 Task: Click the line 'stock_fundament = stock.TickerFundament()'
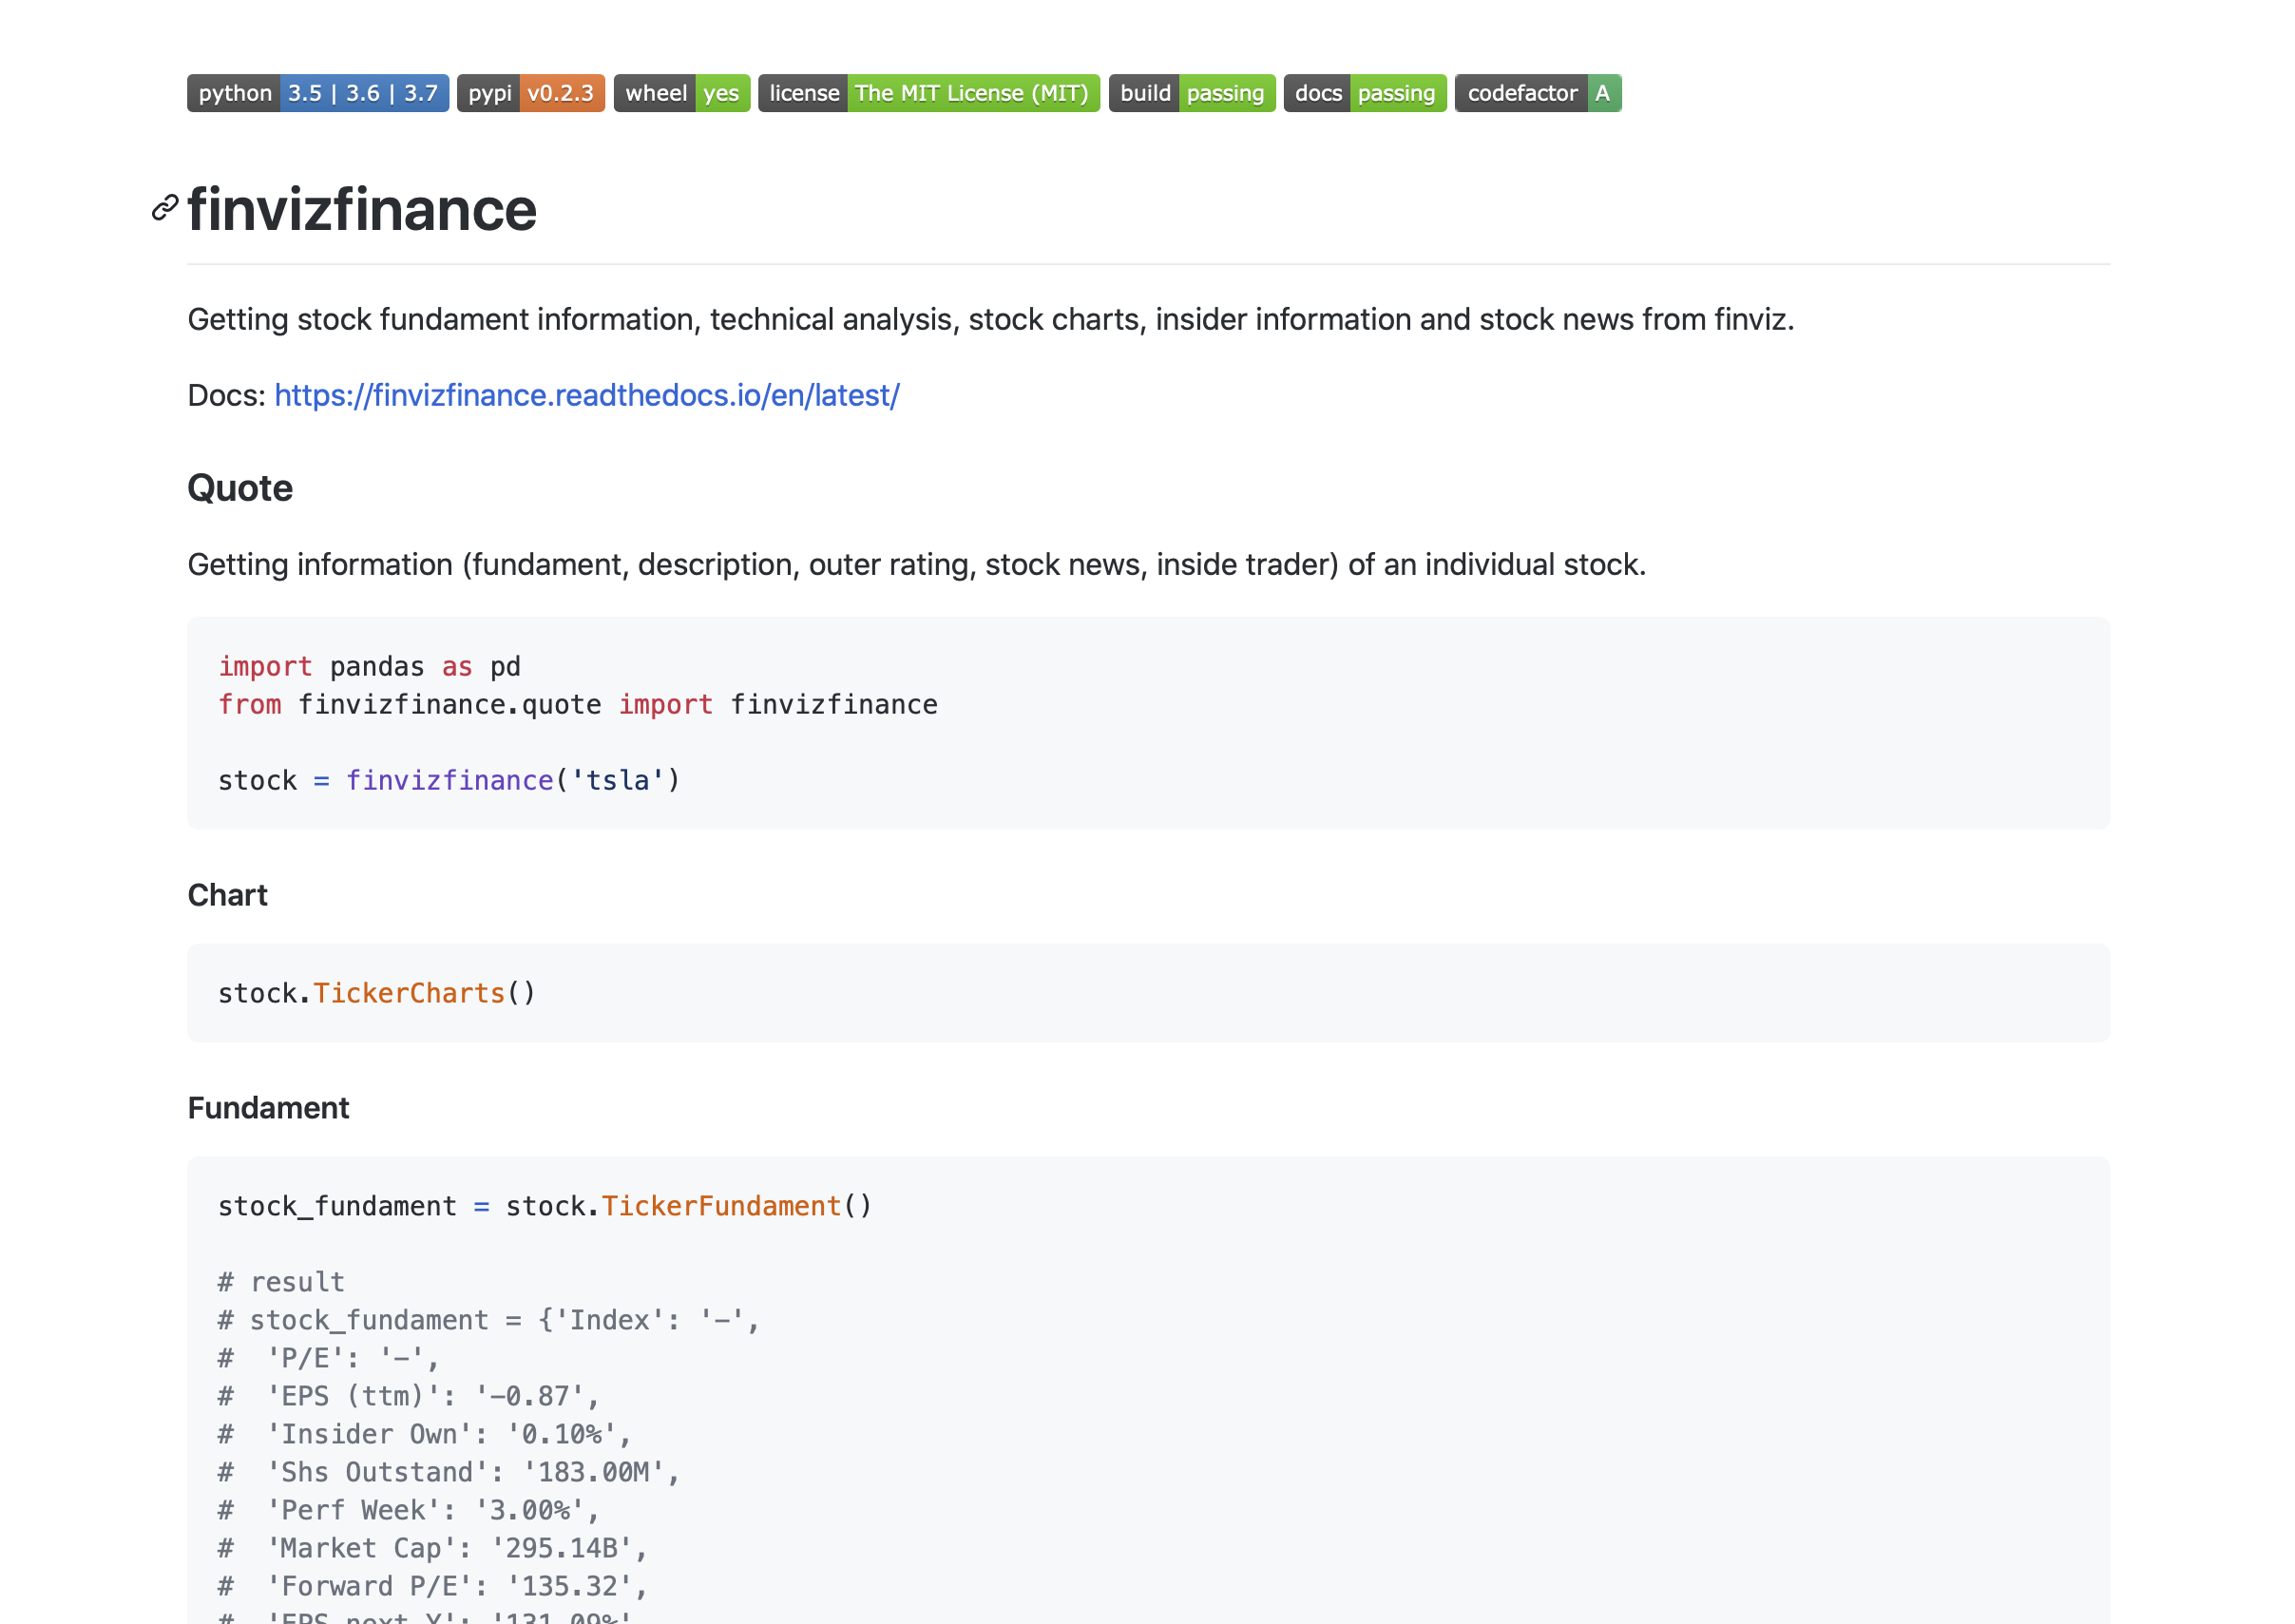coord(545,1207)
